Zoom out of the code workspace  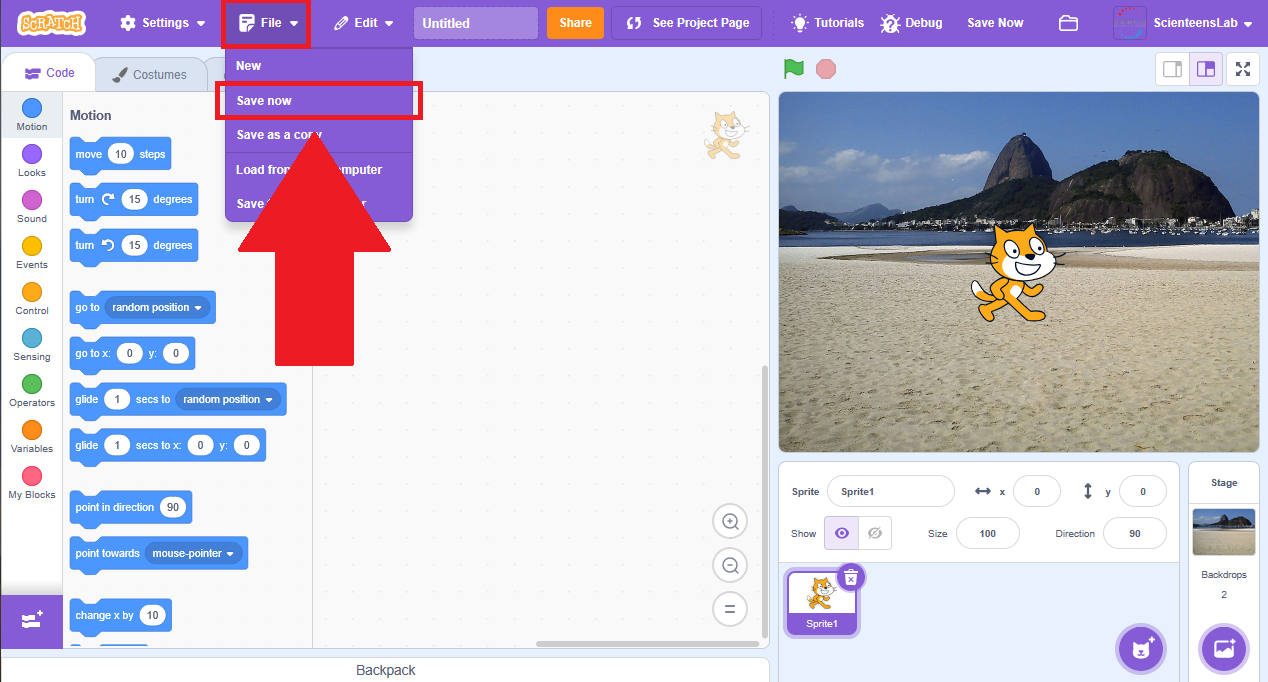(730, 566)
